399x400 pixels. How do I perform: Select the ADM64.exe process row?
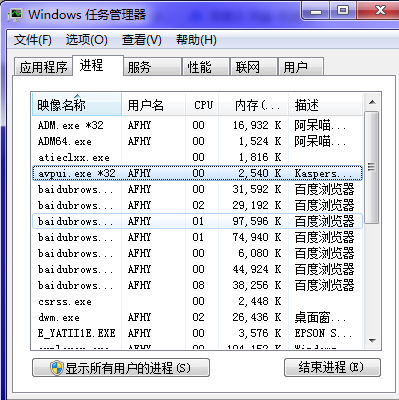pos(197,141)
